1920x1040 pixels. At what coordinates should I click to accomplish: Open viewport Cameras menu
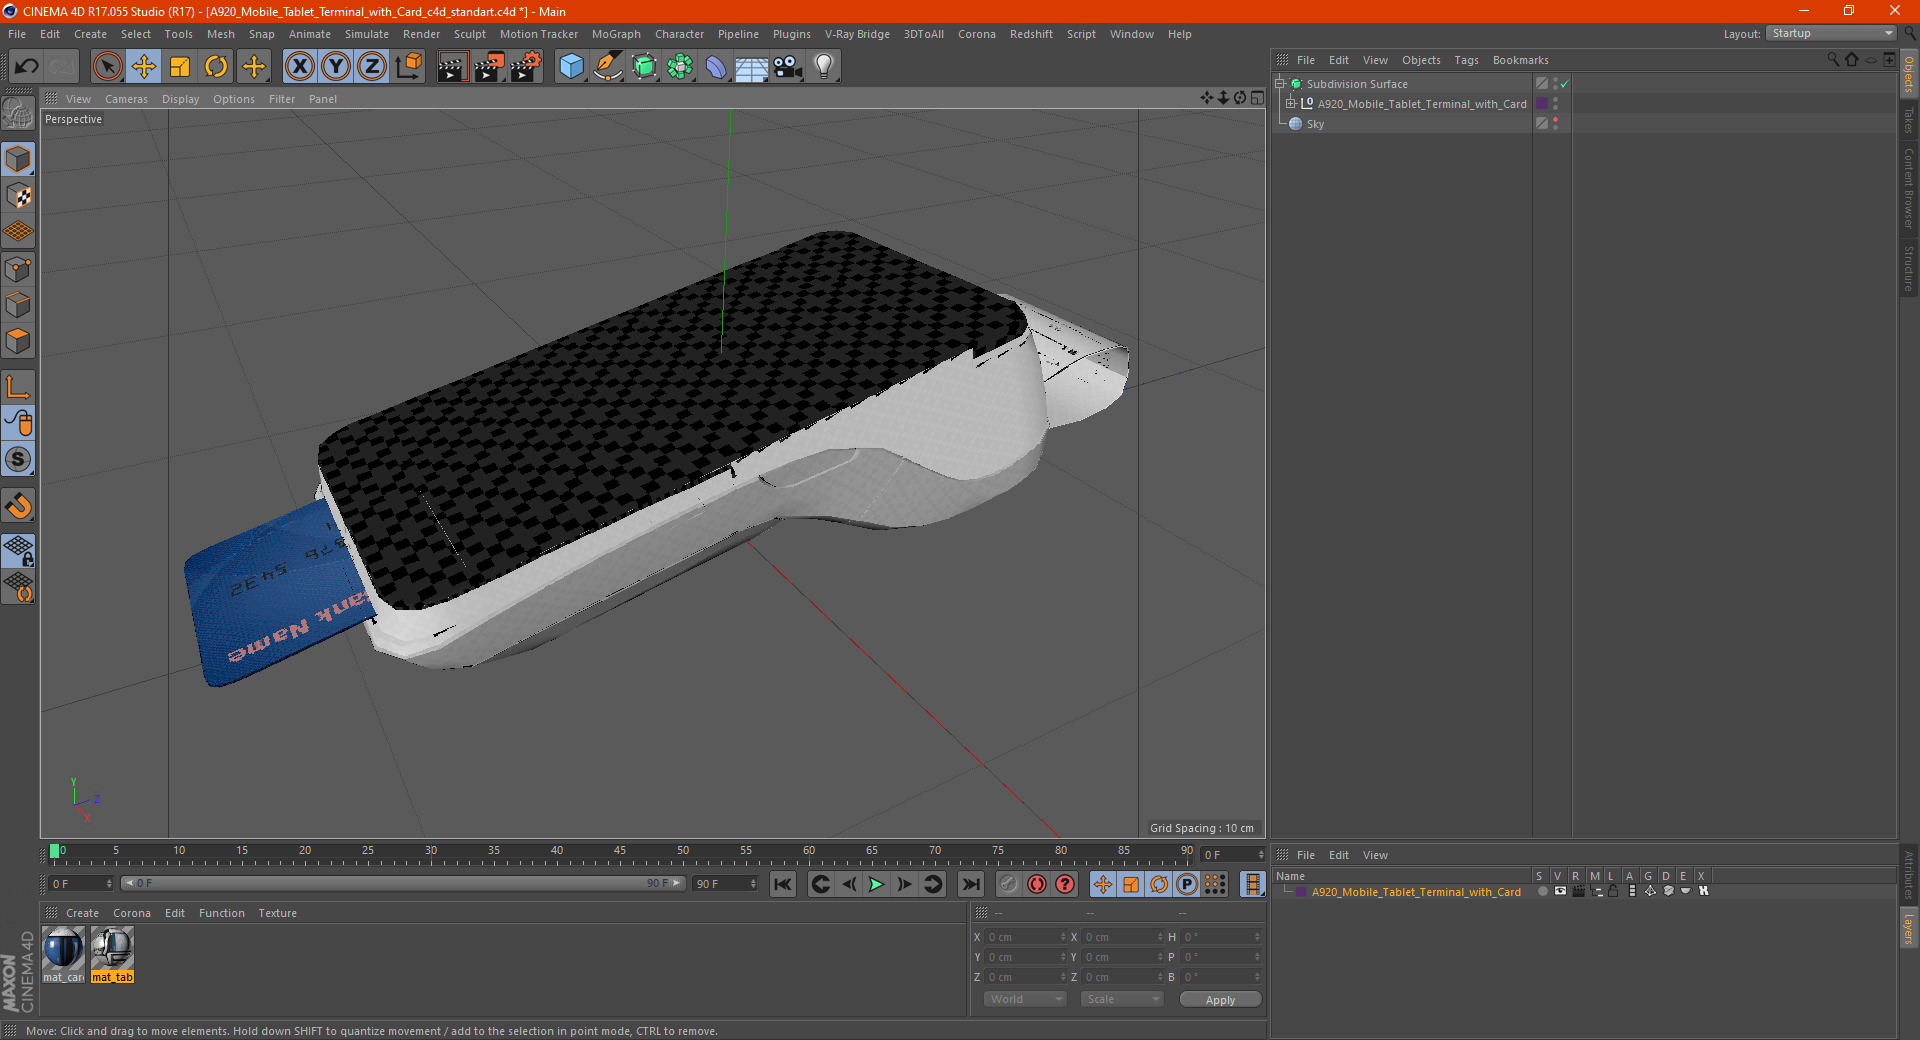126,99
